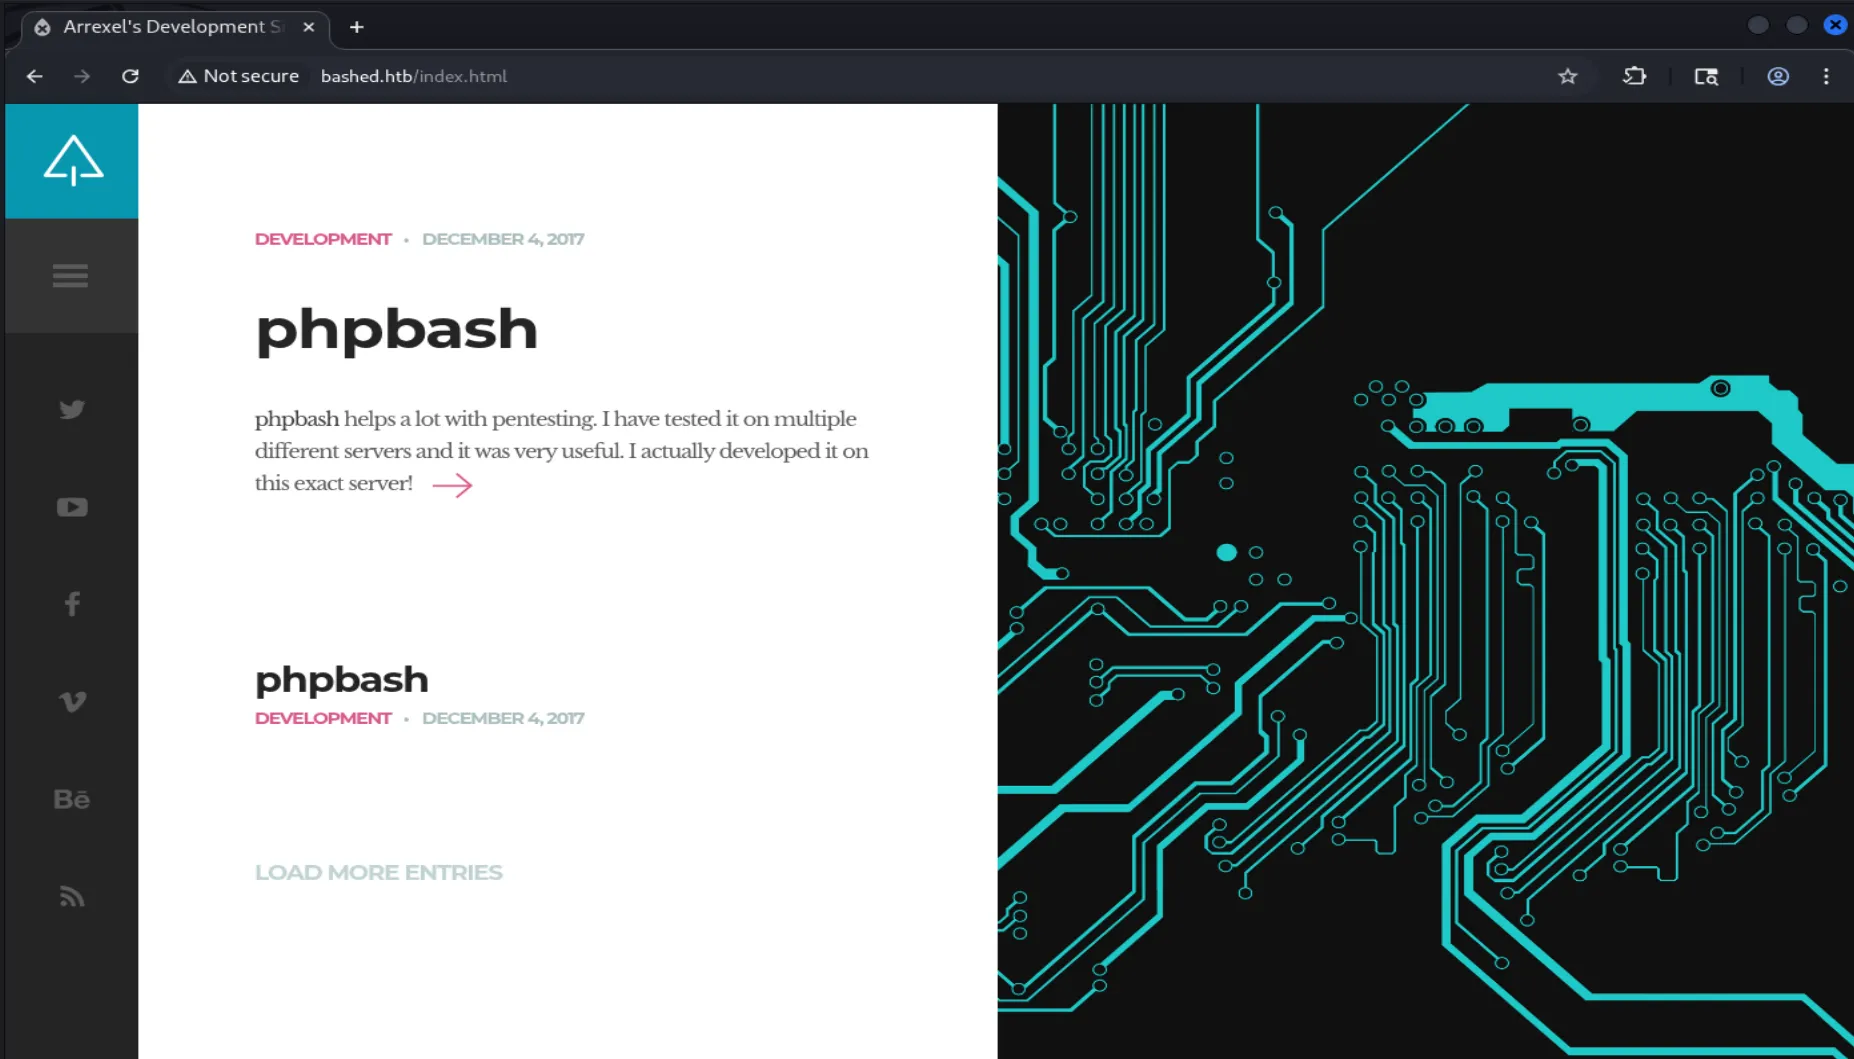
Task: Open the RSS feed icon
Action: coord(72,896)
